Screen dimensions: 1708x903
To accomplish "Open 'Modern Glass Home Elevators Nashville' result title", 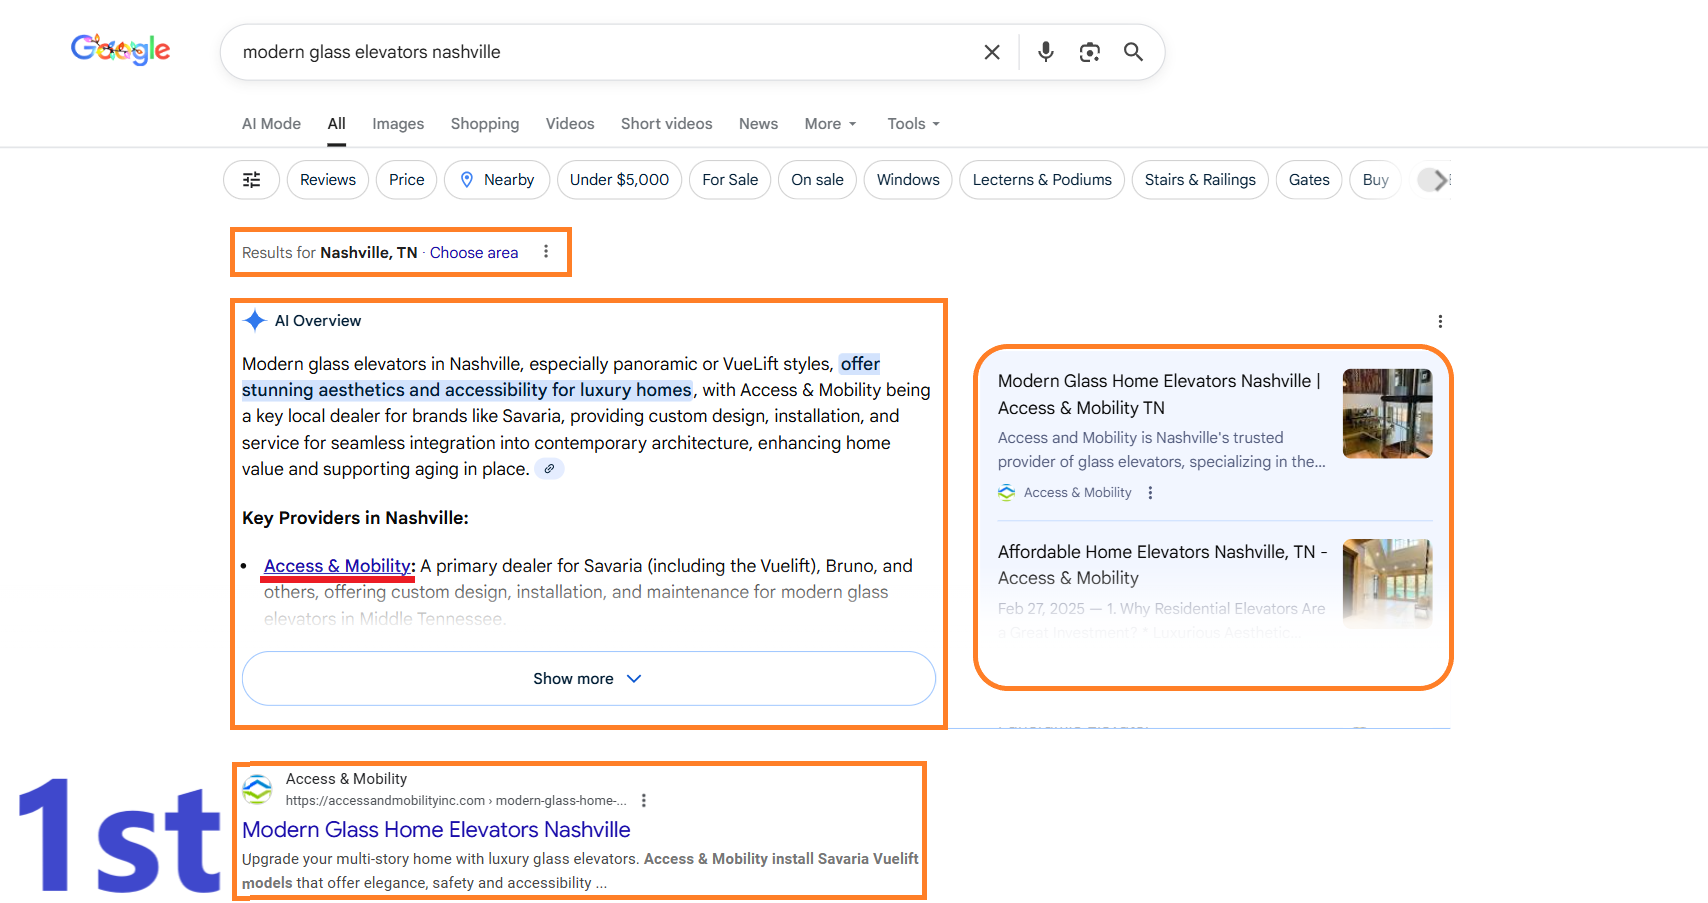I will [x=436, y=830].
